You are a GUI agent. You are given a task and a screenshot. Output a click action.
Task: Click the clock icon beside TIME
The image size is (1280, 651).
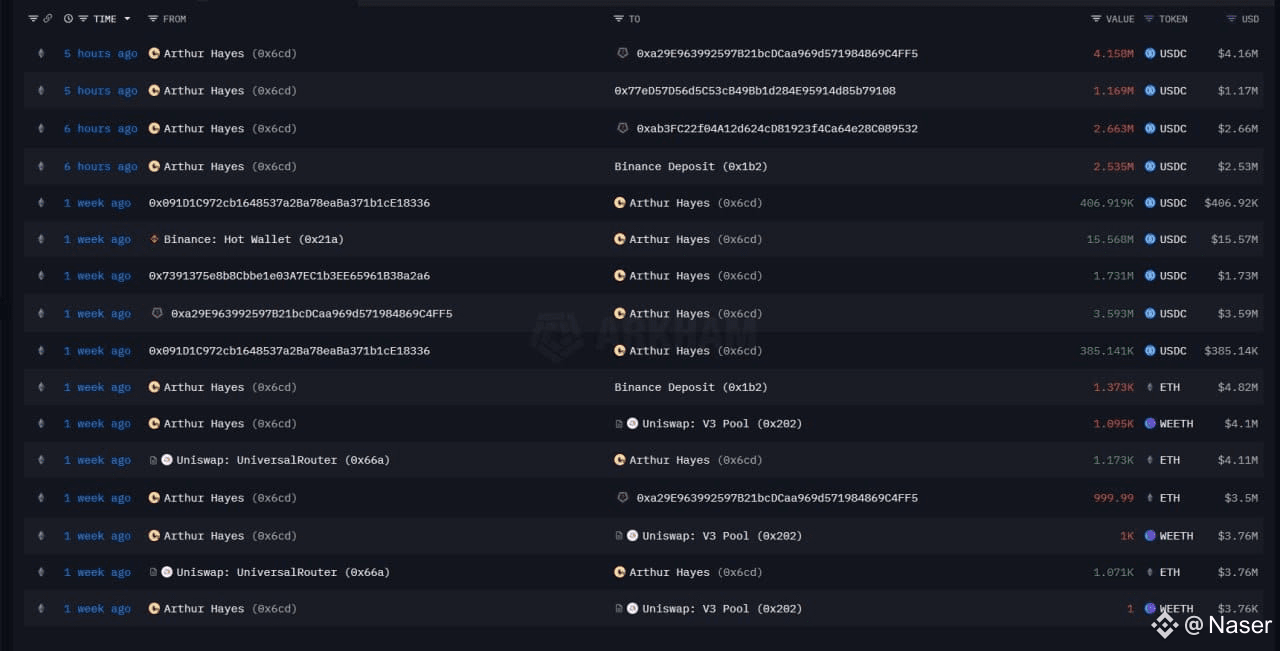[68, 19]
